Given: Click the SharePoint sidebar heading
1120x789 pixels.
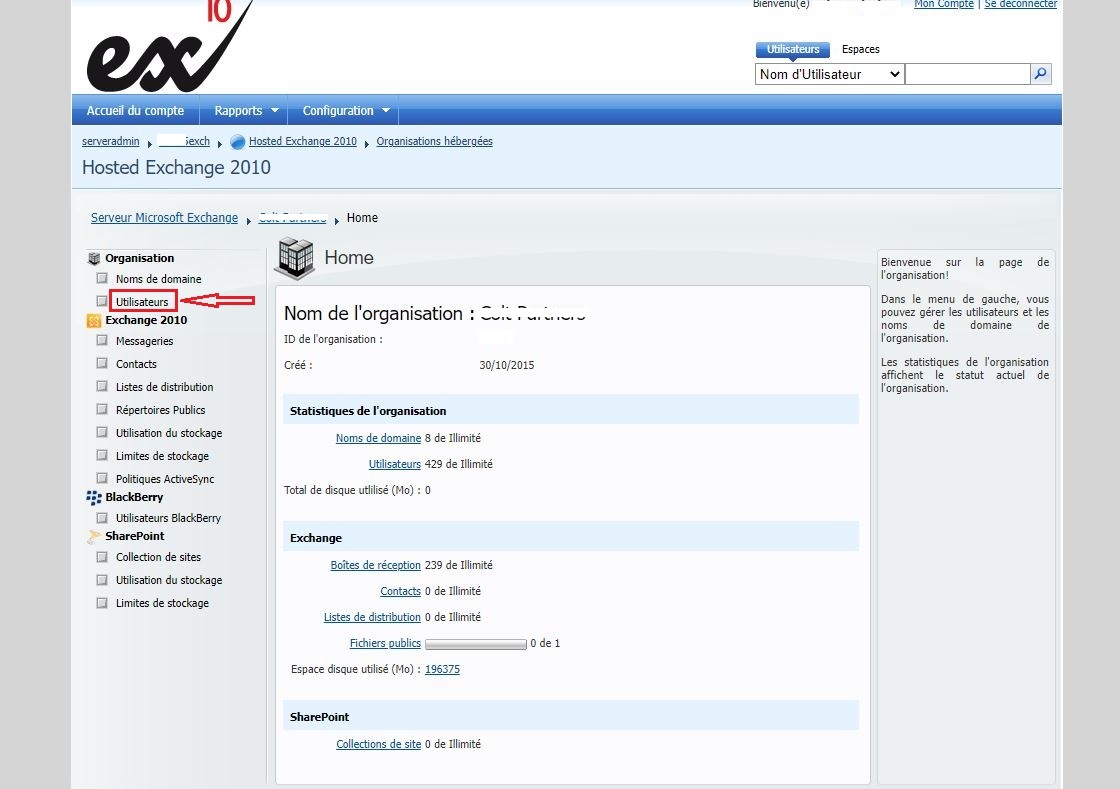Looking at the screenshot, I should pos(135,536).
